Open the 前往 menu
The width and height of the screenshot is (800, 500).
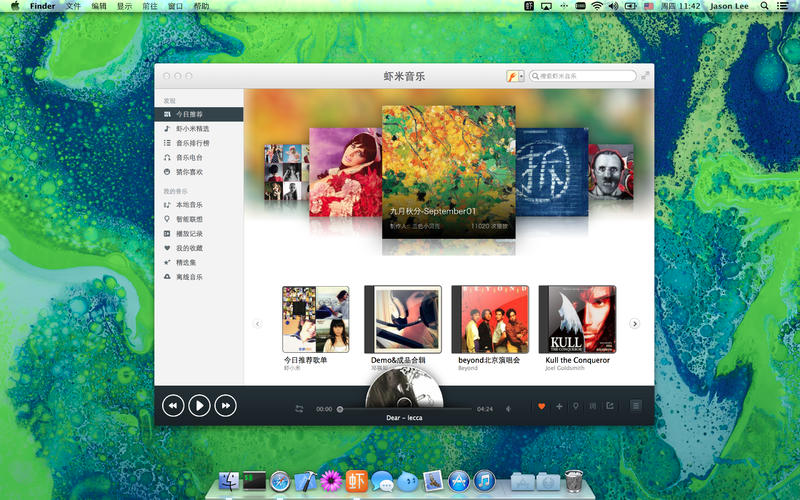click(150, 6)
